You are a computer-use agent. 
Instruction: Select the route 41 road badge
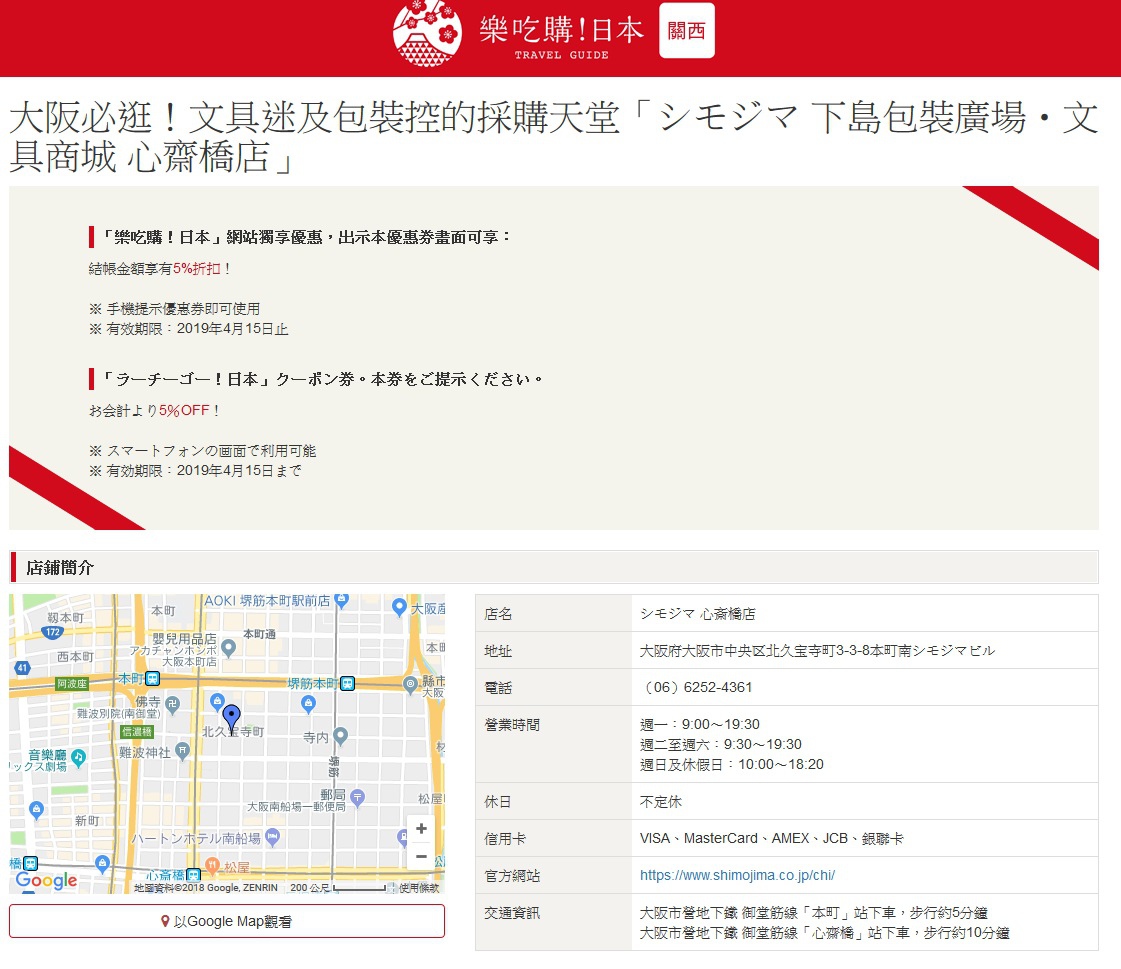click(x=22, y=667)
